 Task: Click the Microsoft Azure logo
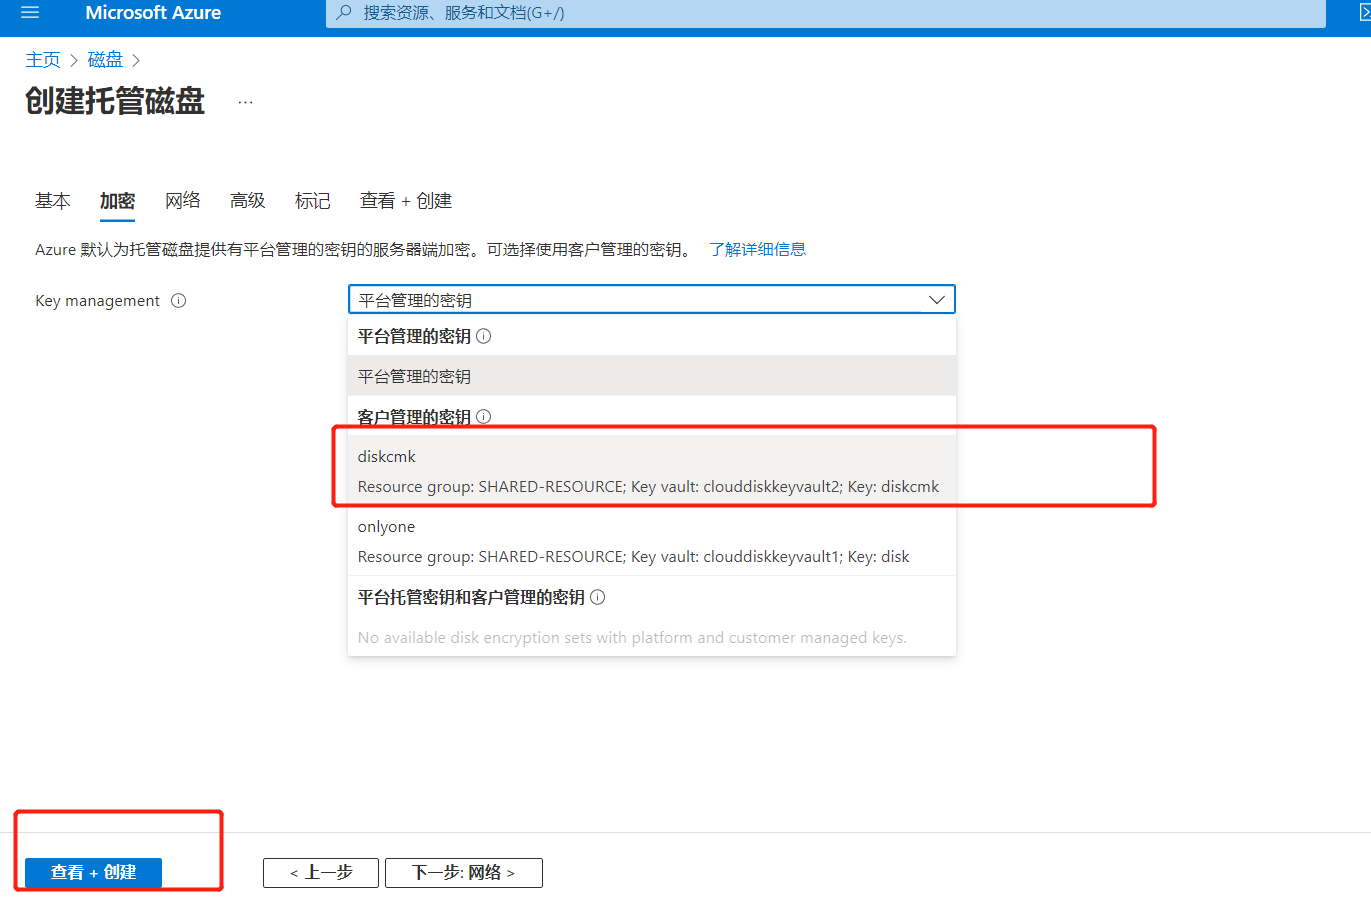tap(152, 13)
